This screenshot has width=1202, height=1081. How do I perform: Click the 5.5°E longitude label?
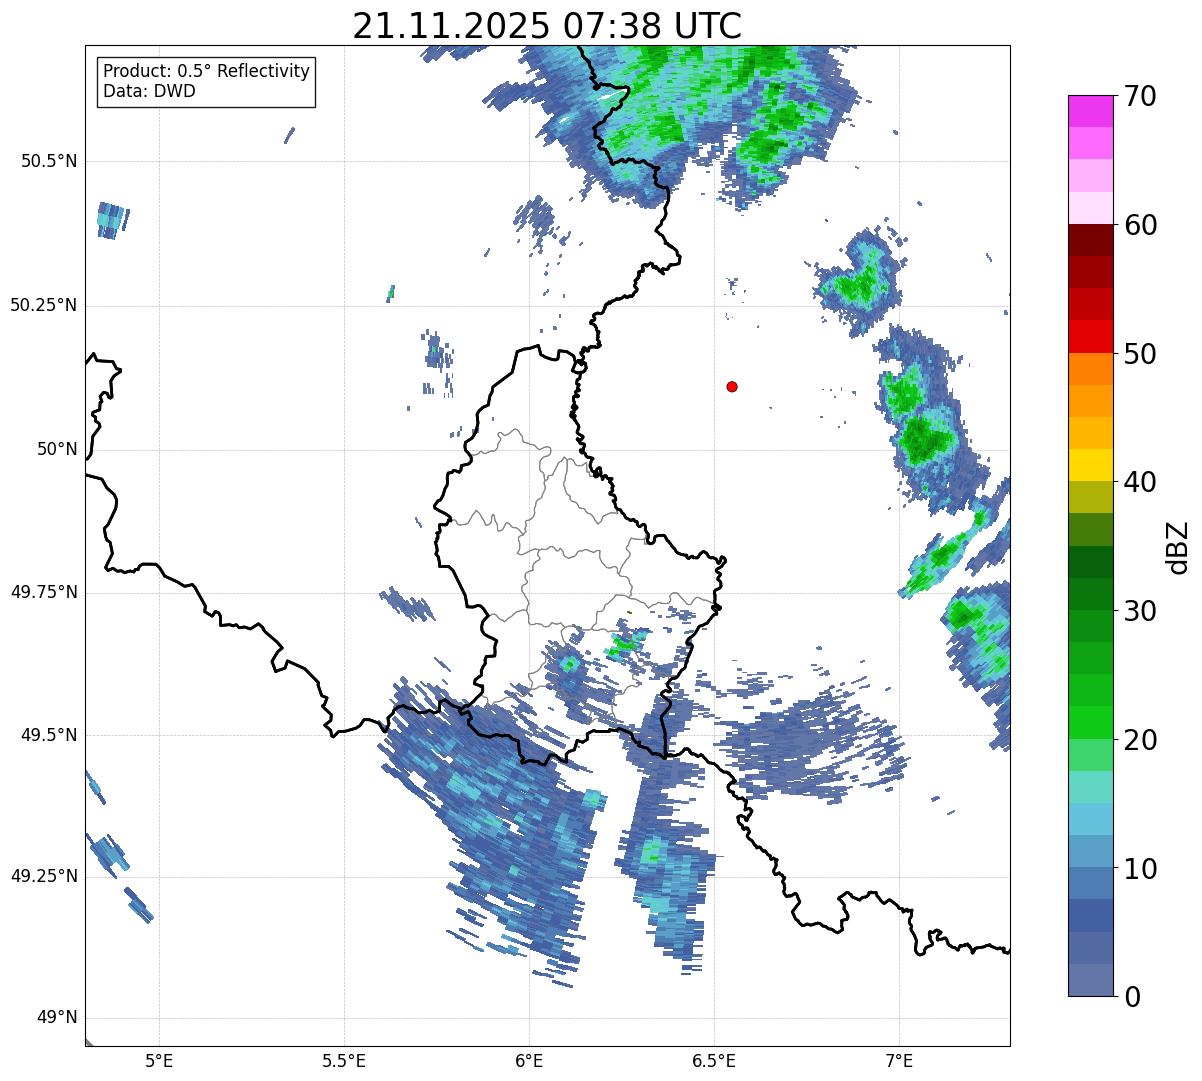point(344,1060)
